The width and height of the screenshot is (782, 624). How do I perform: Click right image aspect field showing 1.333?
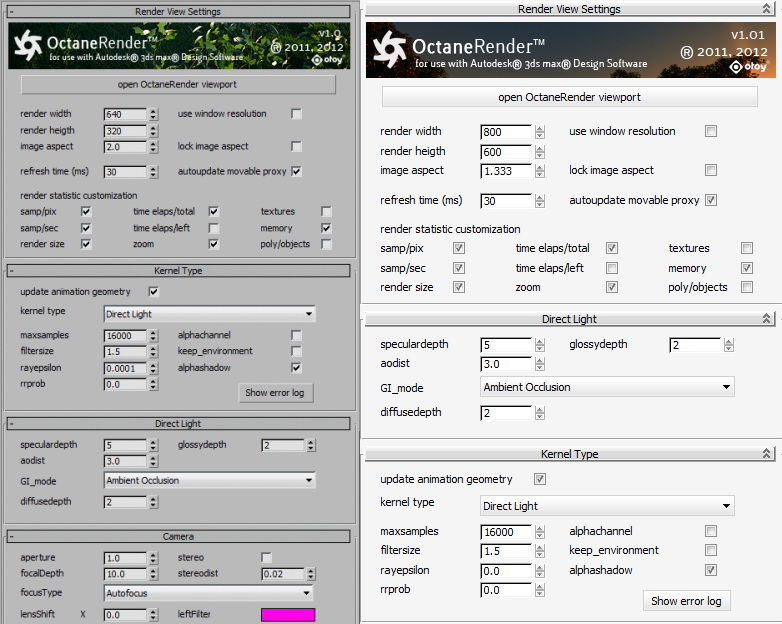(x=506, y=171)
